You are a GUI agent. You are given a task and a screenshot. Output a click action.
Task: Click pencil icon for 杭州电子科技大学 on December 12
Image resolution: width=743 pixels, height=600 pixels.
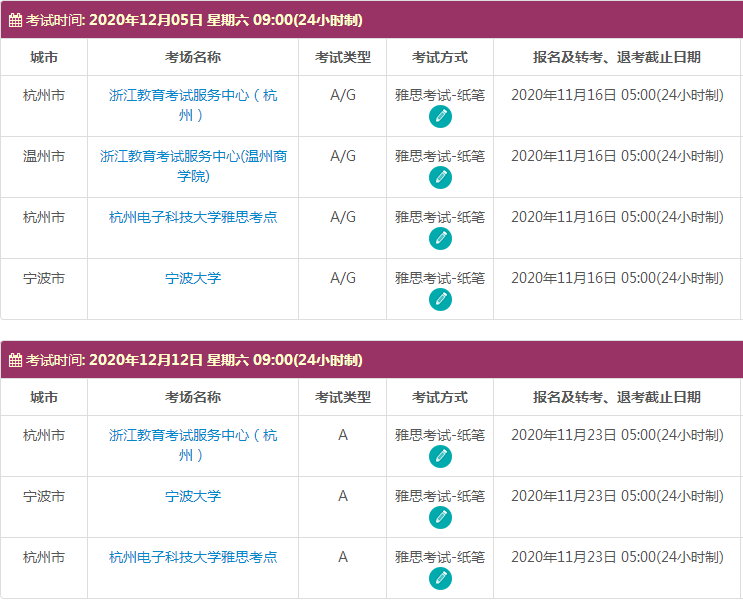440,579
